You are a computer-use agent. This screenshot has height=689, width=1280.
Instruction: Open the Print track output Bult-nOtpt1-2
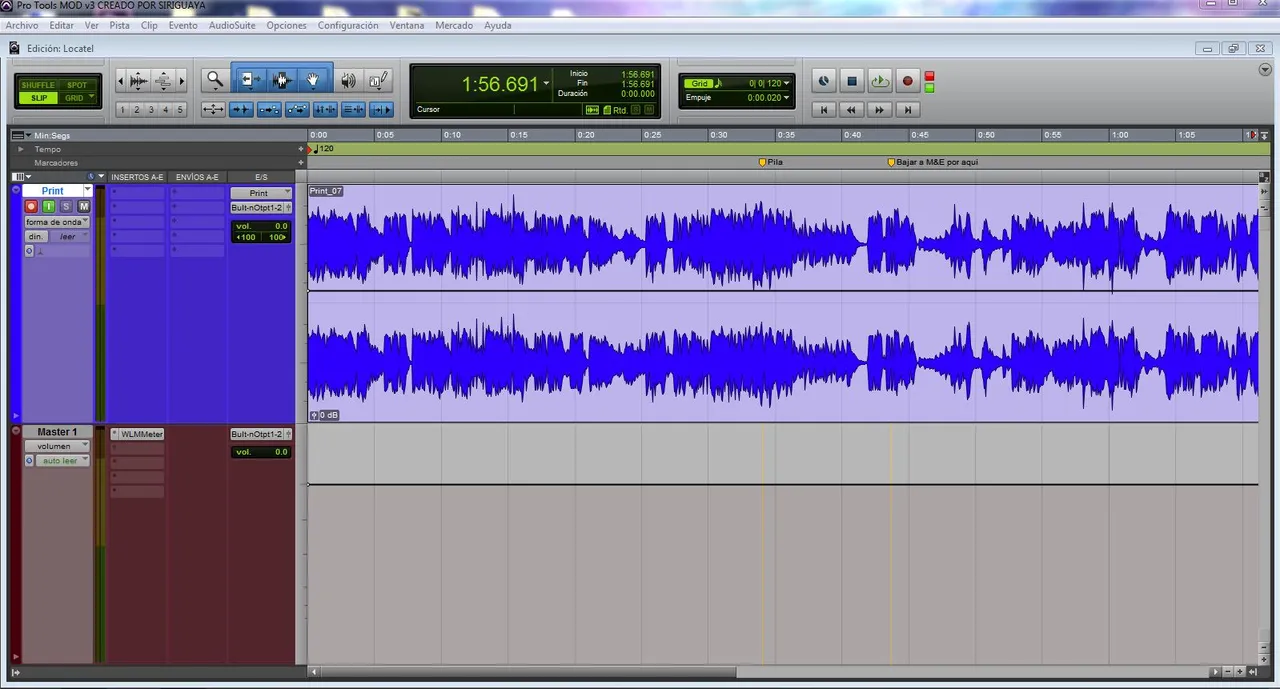[x=258, y=208]
